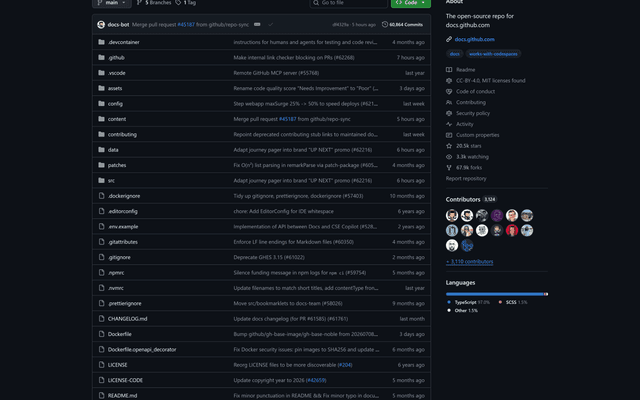Click the Activity pulse icon
Viewport: 640px width, 400px height.
[449, 124]
